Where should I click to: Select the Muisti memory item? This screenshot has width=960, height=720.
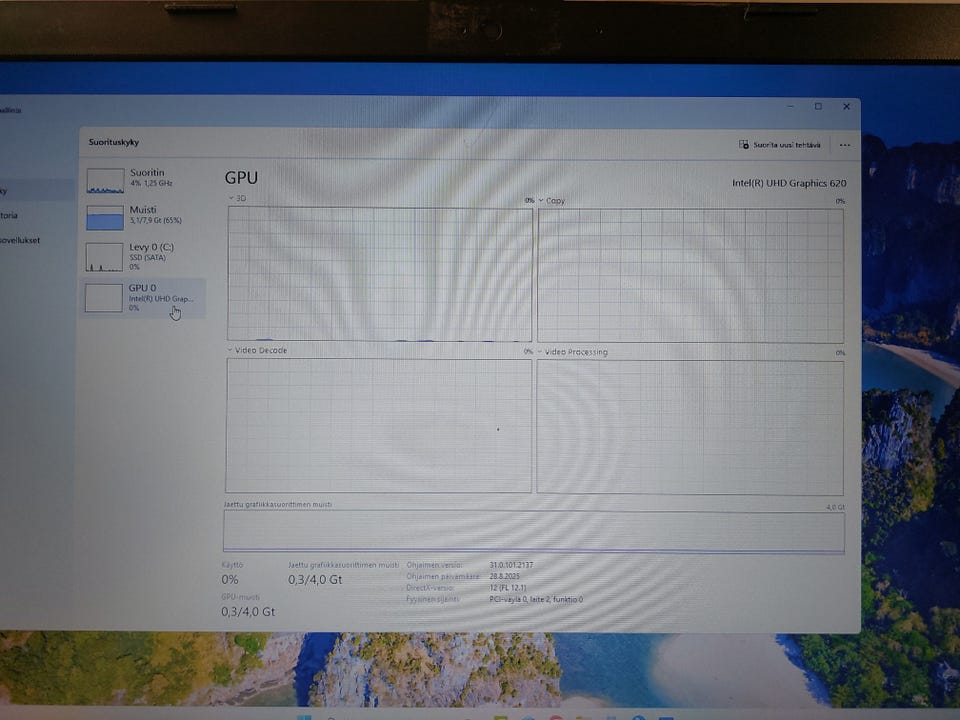coord(143,217)
